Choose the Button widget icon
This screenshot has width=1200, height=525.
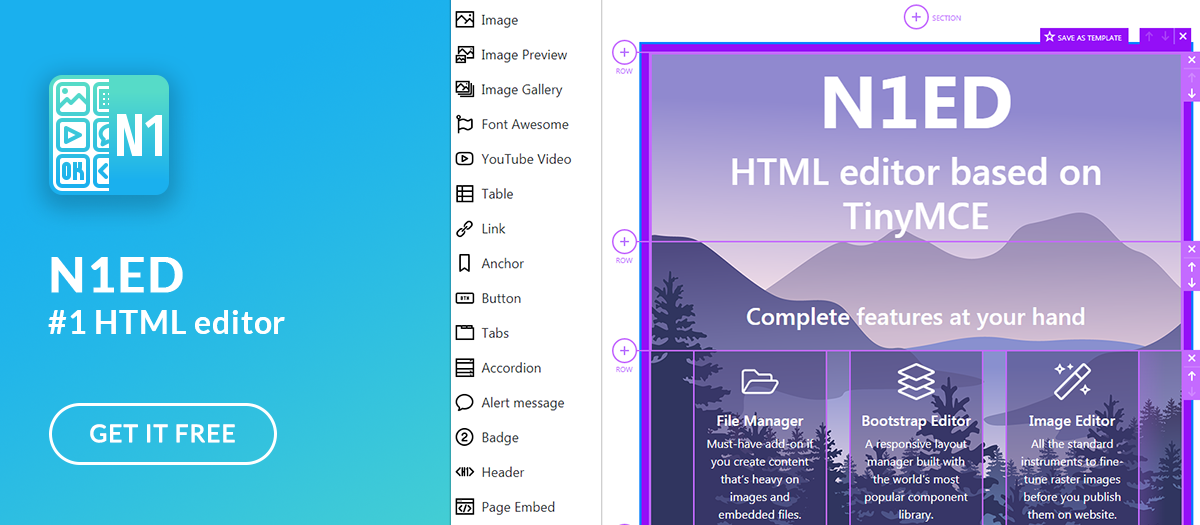tap(464, 298)
